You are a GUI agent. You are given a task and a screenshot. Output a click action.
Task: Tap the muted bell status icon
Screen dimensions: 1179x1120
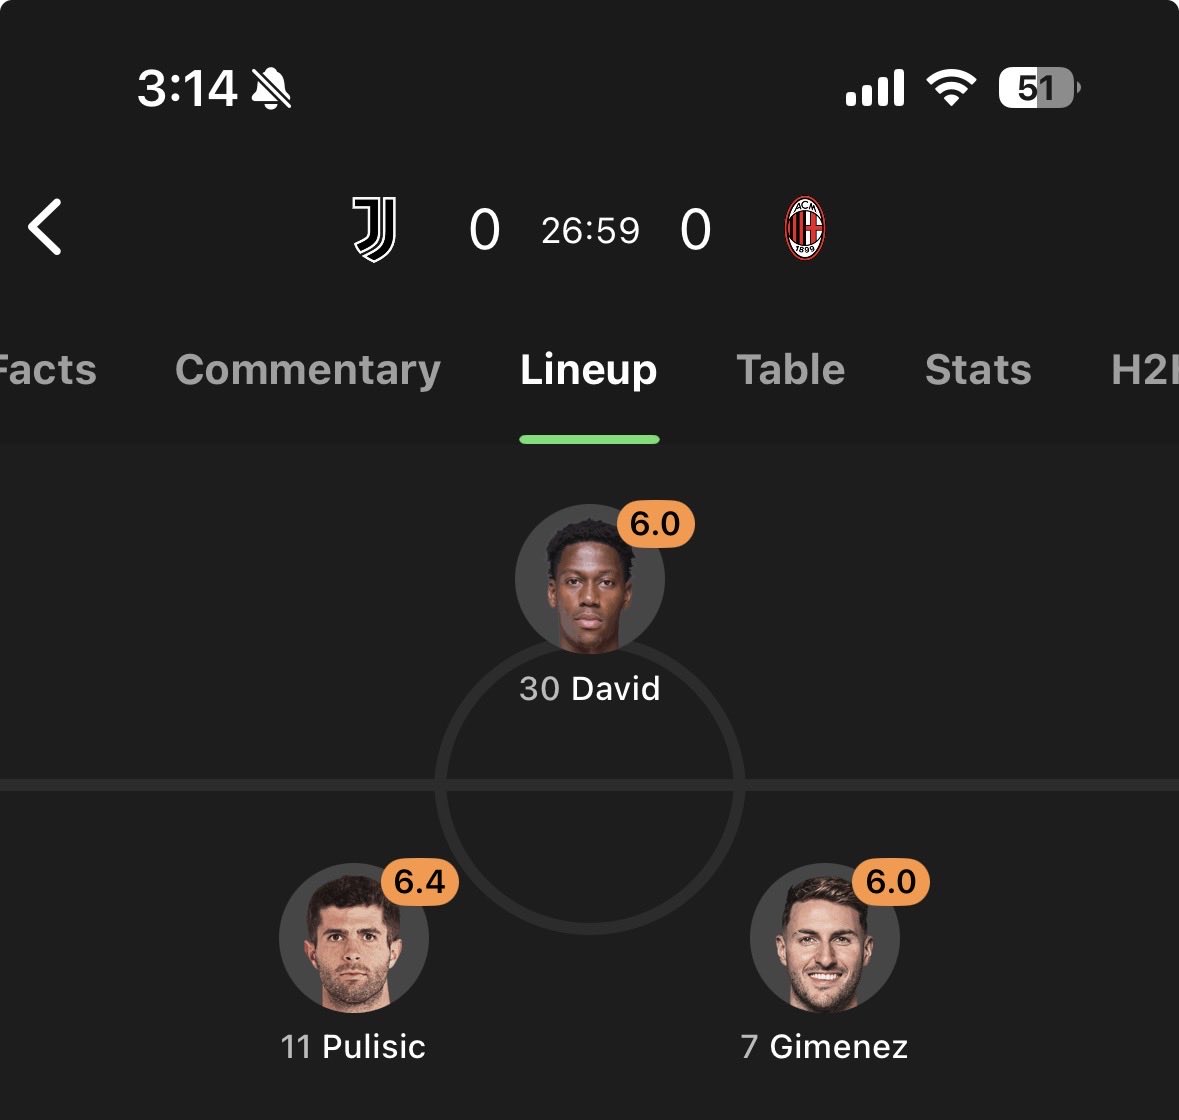pyautogui.click(x=271, y=89)
